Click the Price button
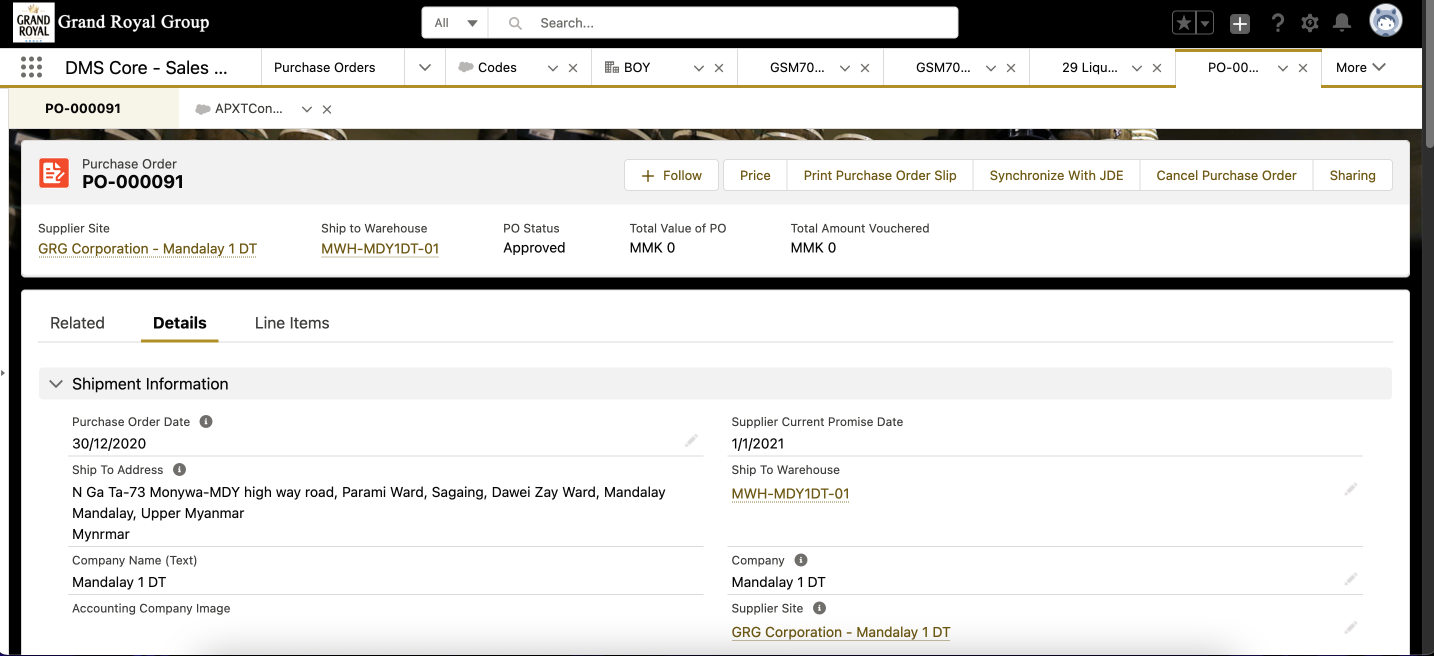The image size is (1434, 656). pyautogui.click(x=755, y=175)
